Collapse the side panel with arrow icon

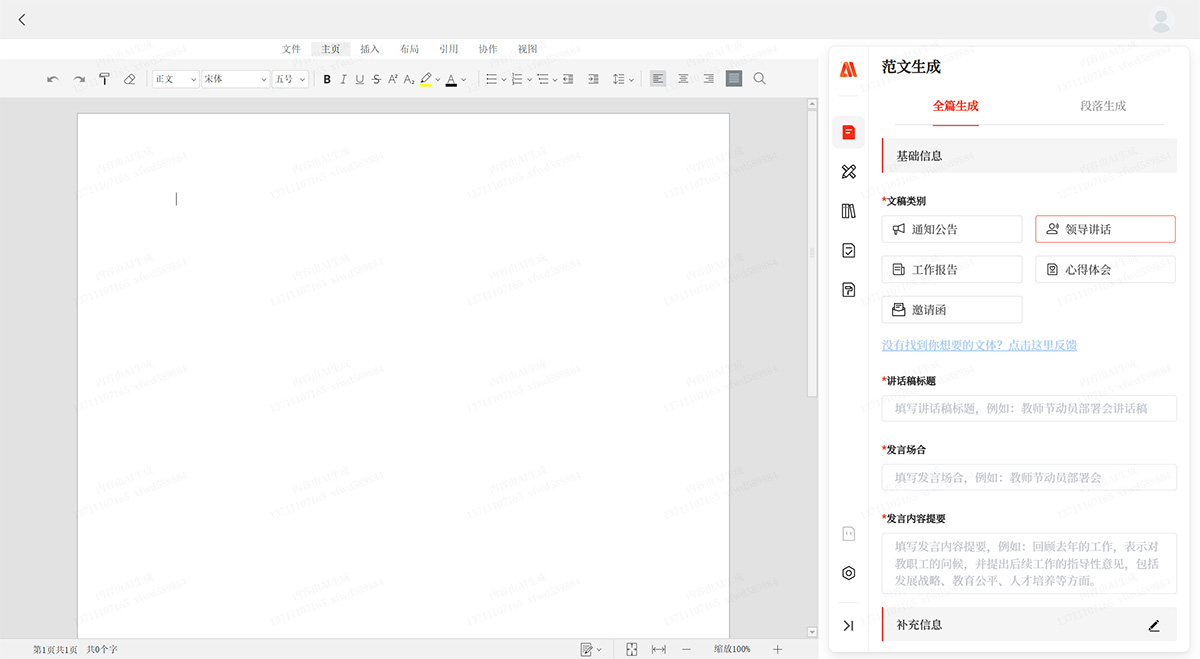(848, 625)
